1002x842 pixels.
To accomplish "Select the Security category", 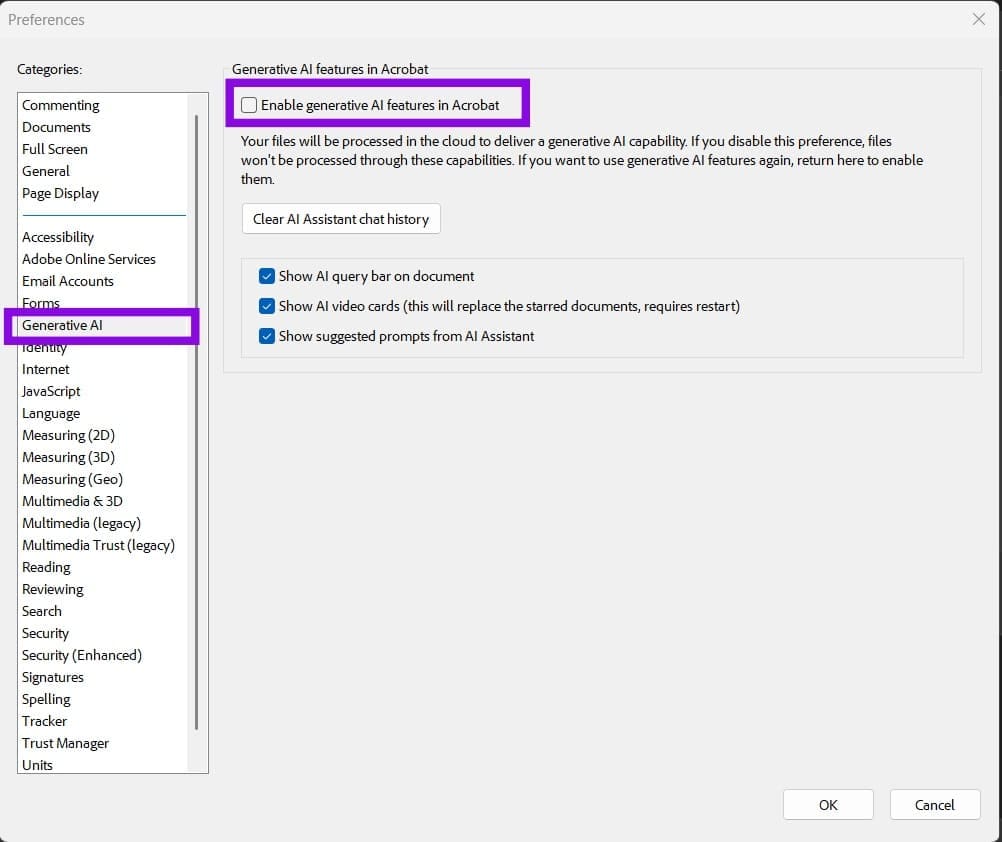I will point(45,634).
